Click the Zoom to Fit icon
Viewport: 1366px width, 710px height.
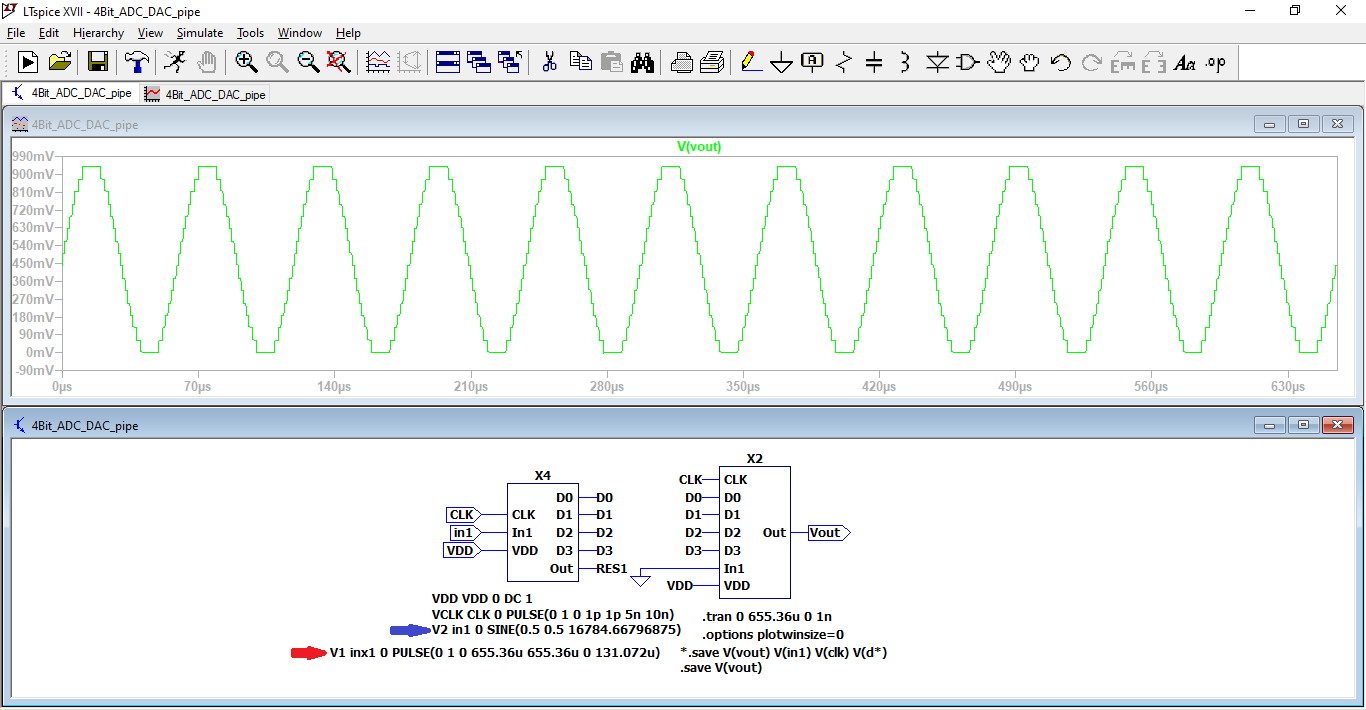pos(339,62)
